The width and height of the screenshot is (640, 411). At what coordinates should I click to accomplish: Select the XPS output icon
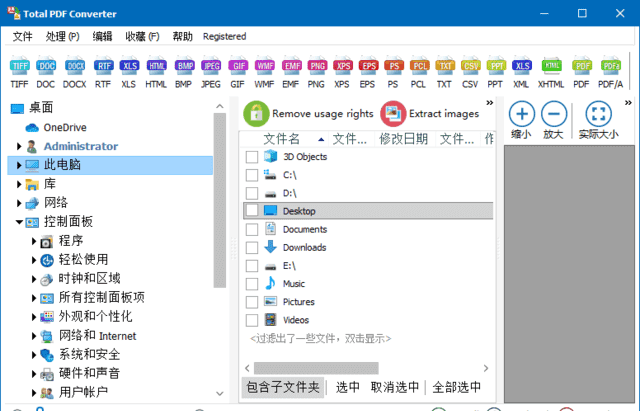343,66
